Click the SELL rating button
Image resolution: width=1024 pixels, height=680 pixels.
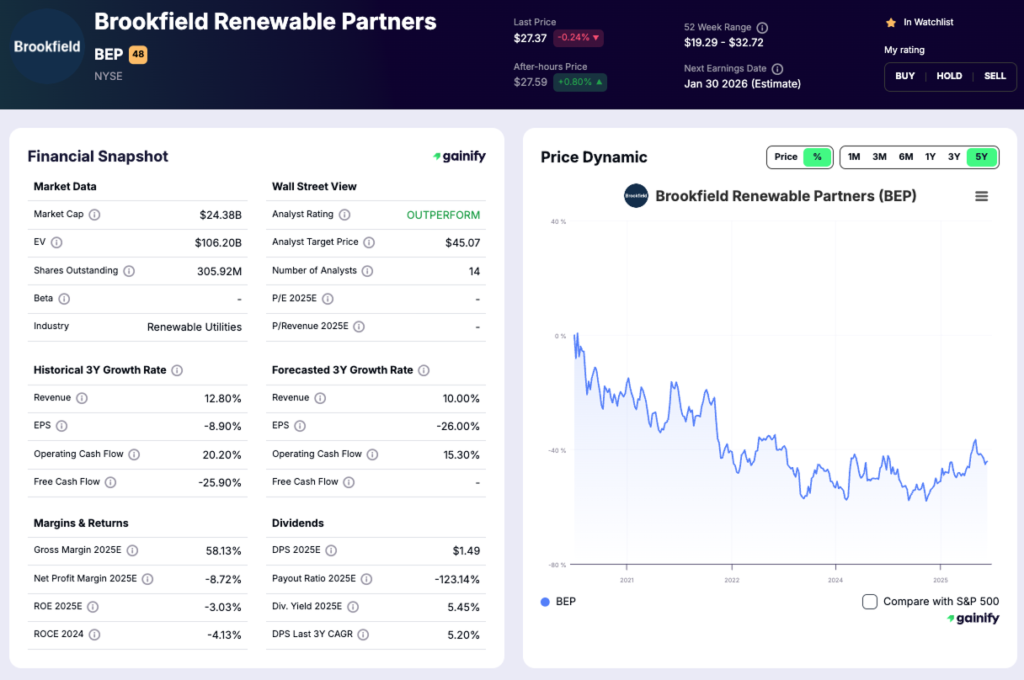[995, 75]
